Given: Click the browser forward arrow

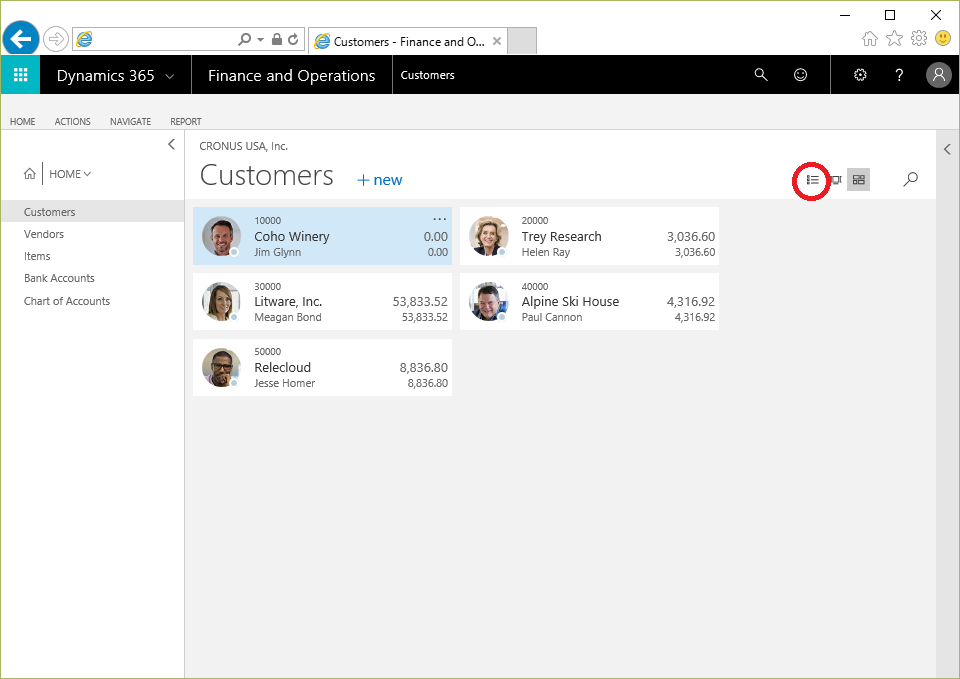Looking at the screenshot, I should 56,39.
